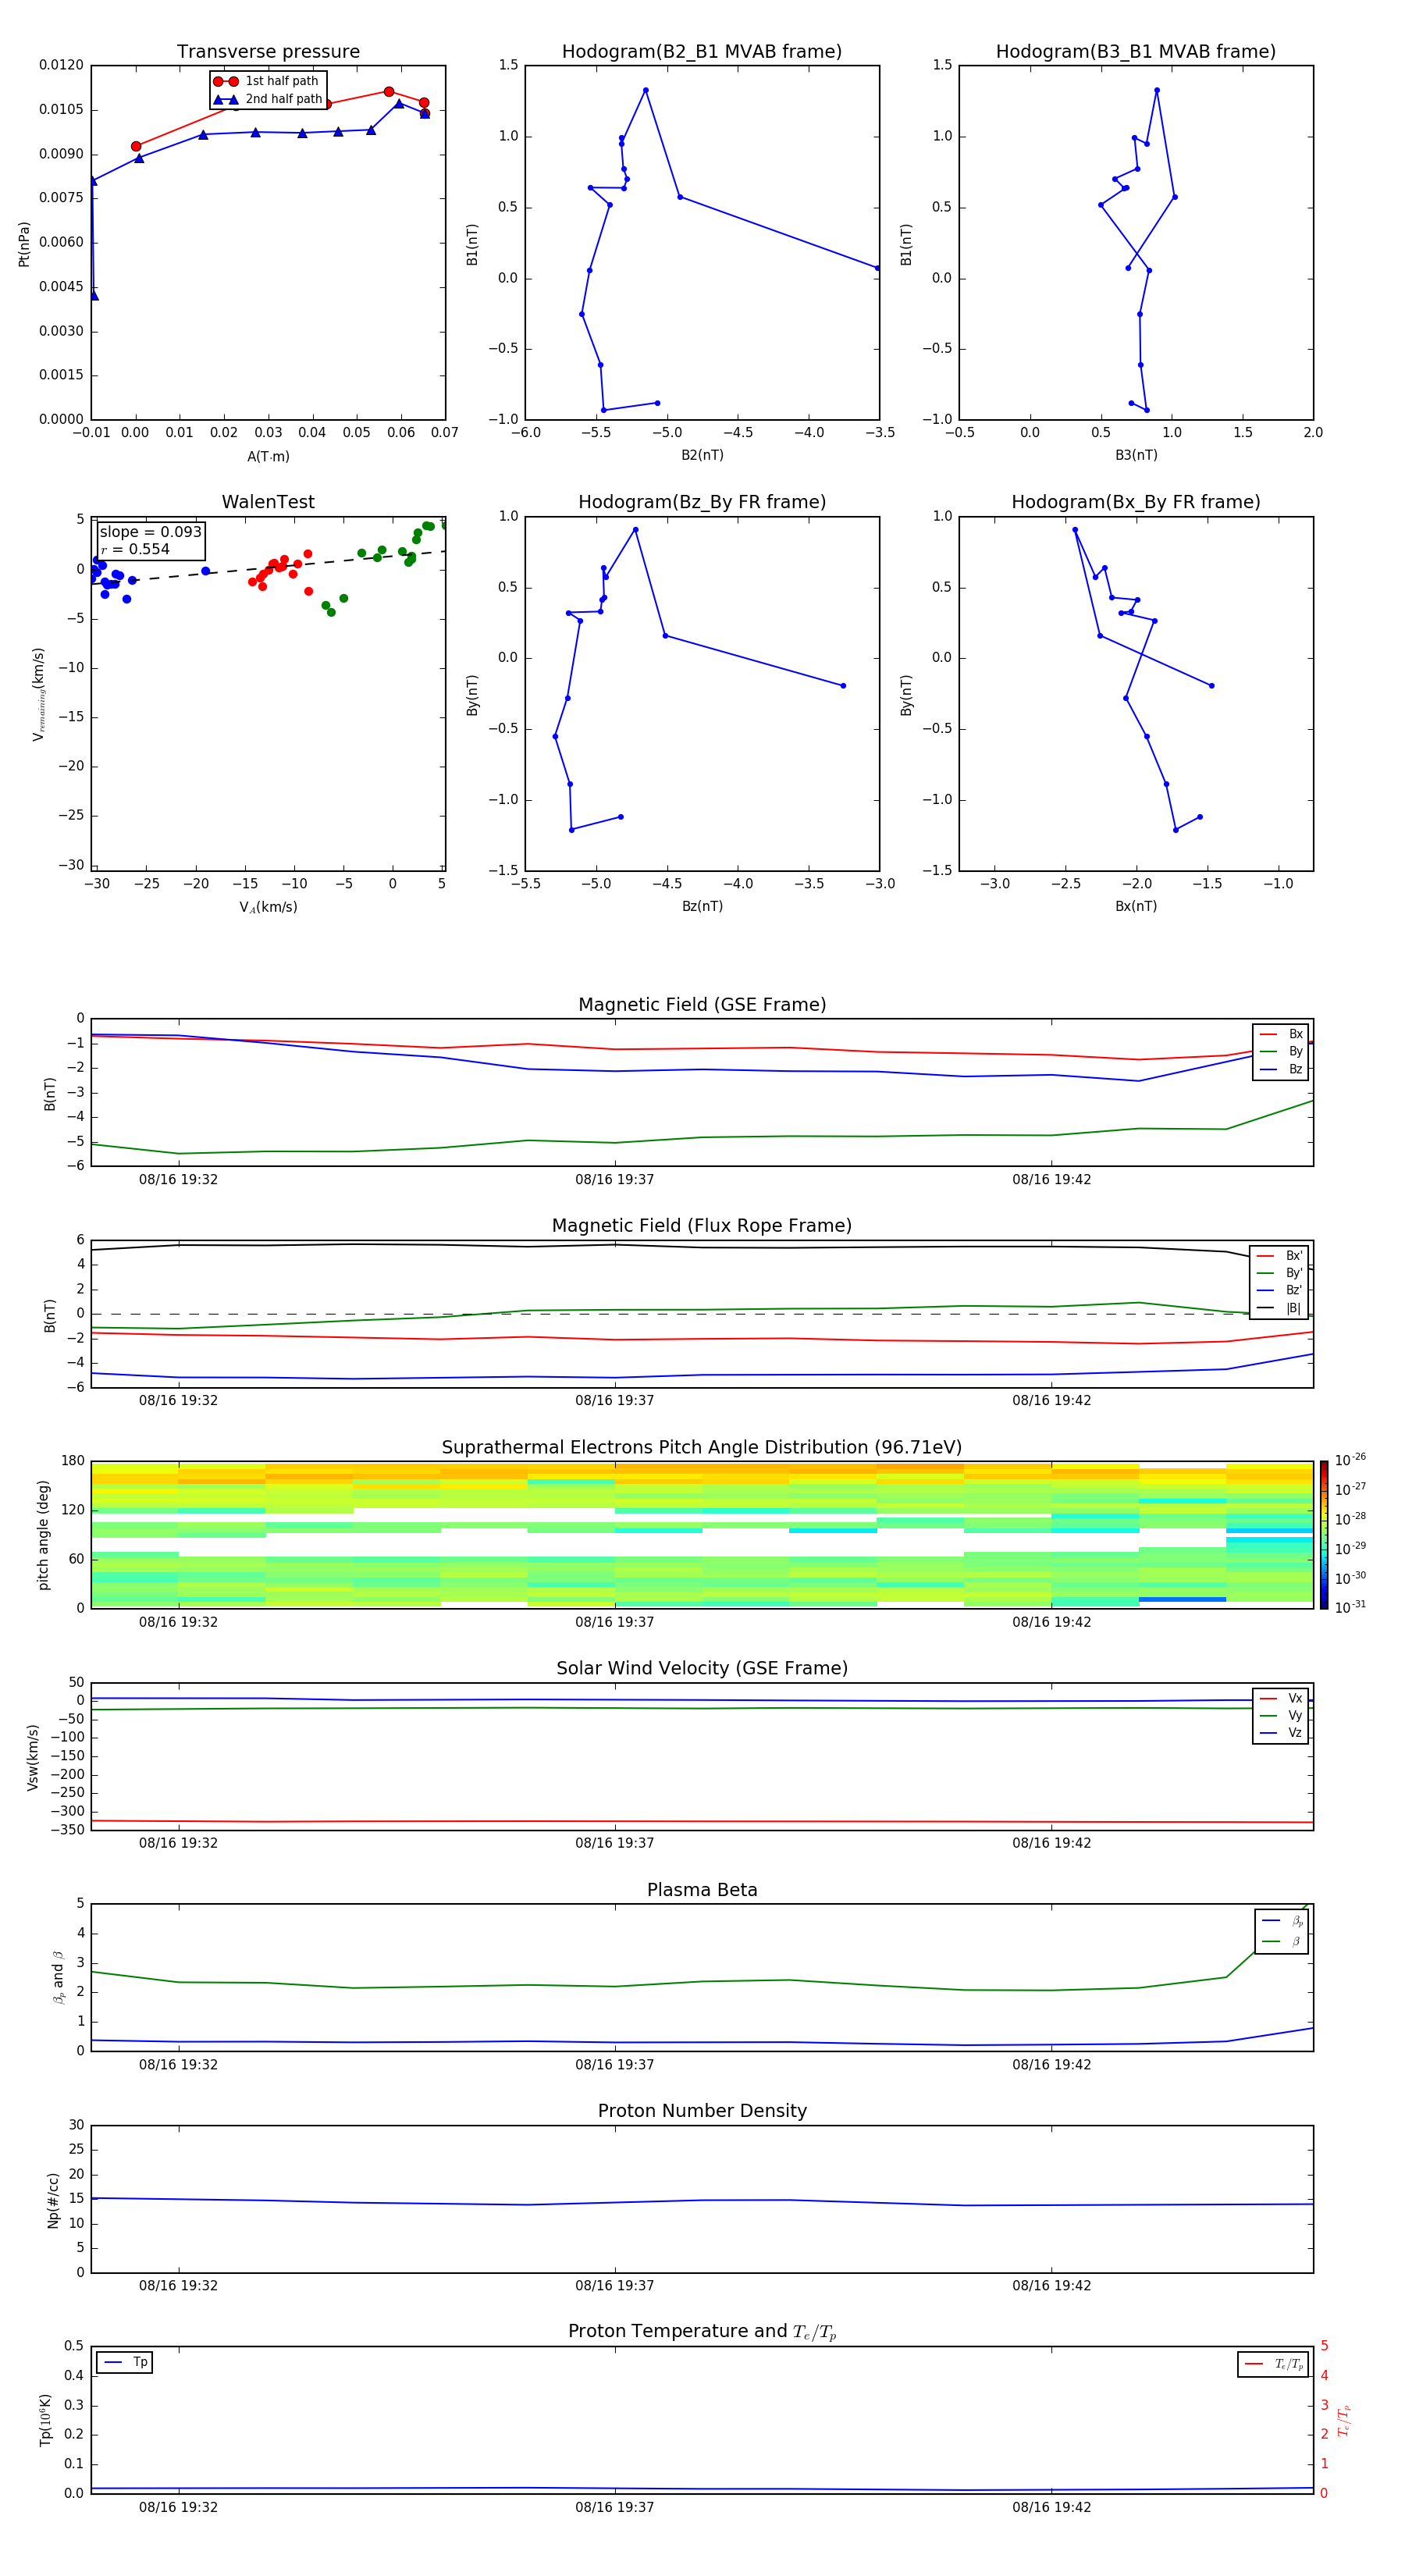Select the "|B|" legend entry
The height and width of the screenshot is (2576, 1405).
tap(1280, 1308)
